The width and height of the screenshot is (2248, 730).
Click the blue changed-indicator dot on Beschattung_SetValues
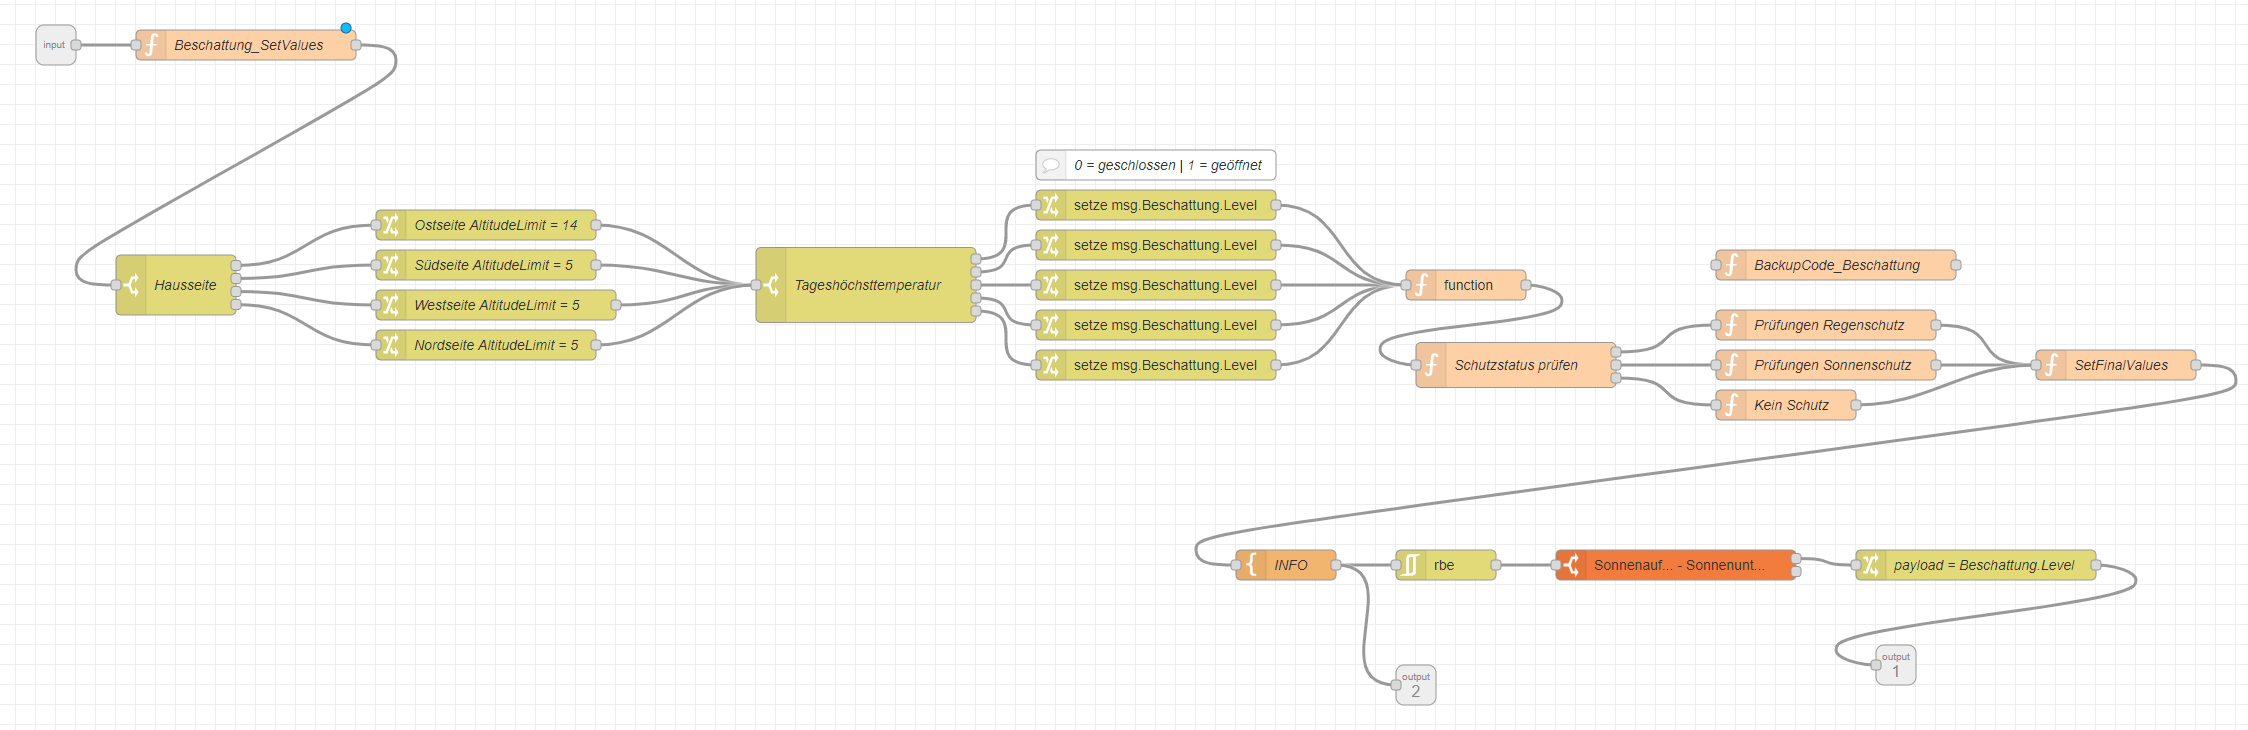click(346, 28)
